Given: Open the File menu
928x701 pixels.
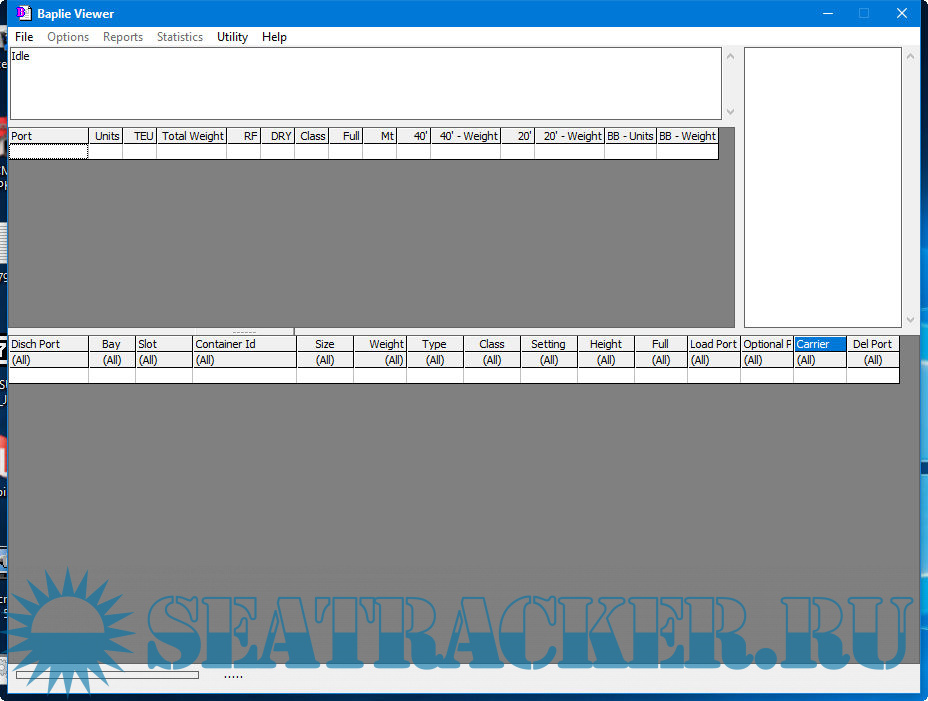Looking at the screenshot, I should [24, 37].
